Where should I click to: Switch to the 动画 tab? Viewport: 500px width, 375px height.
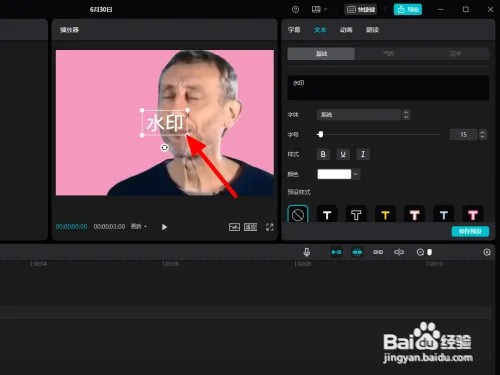[x=346, y=30]
